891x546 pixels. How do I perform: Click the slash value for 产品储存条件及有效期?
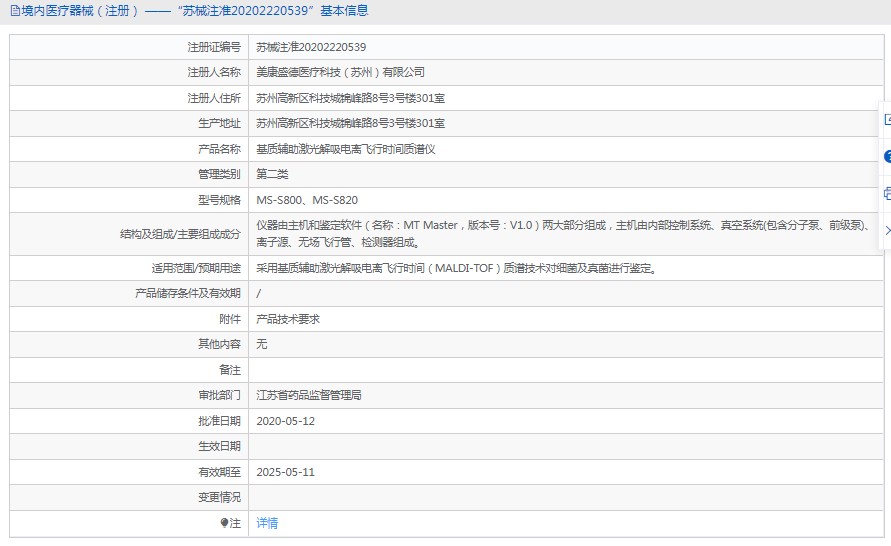click(259, 293)
